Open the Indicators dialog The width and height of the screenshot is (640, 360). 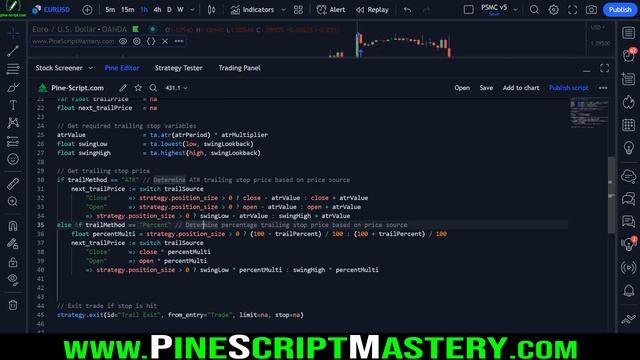252,10
